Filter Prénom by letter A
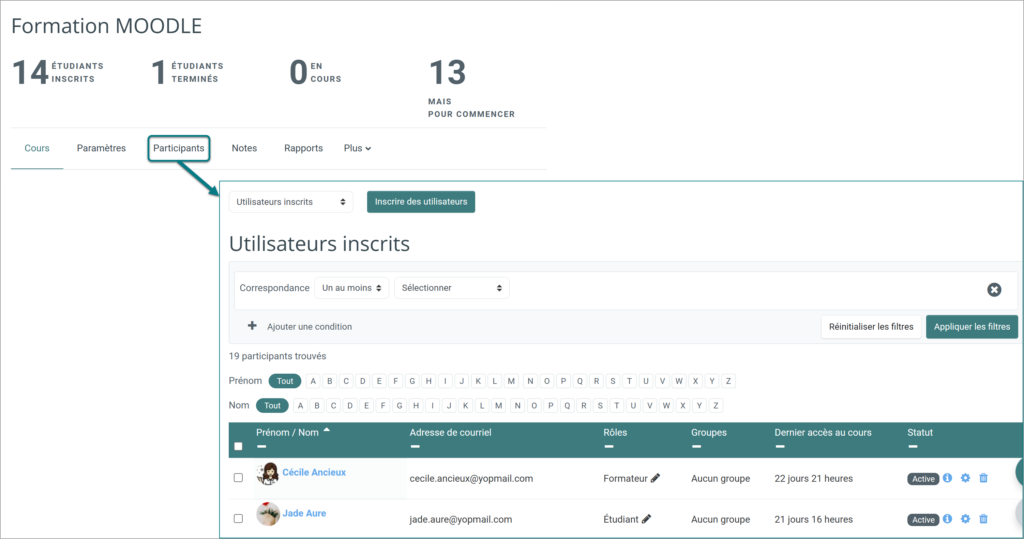This screenshot has width=1024, height=539. click(313, 381)
